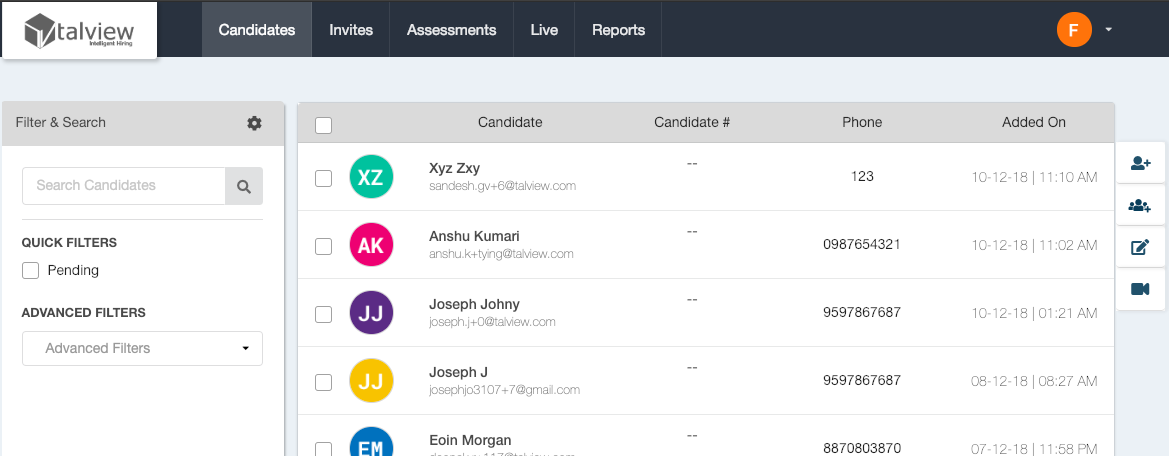Image resolution: width=1169 pixels, height=456 pixels.
Task: Check the box for Joseph Johny
Action: click(x=324, y=314)
